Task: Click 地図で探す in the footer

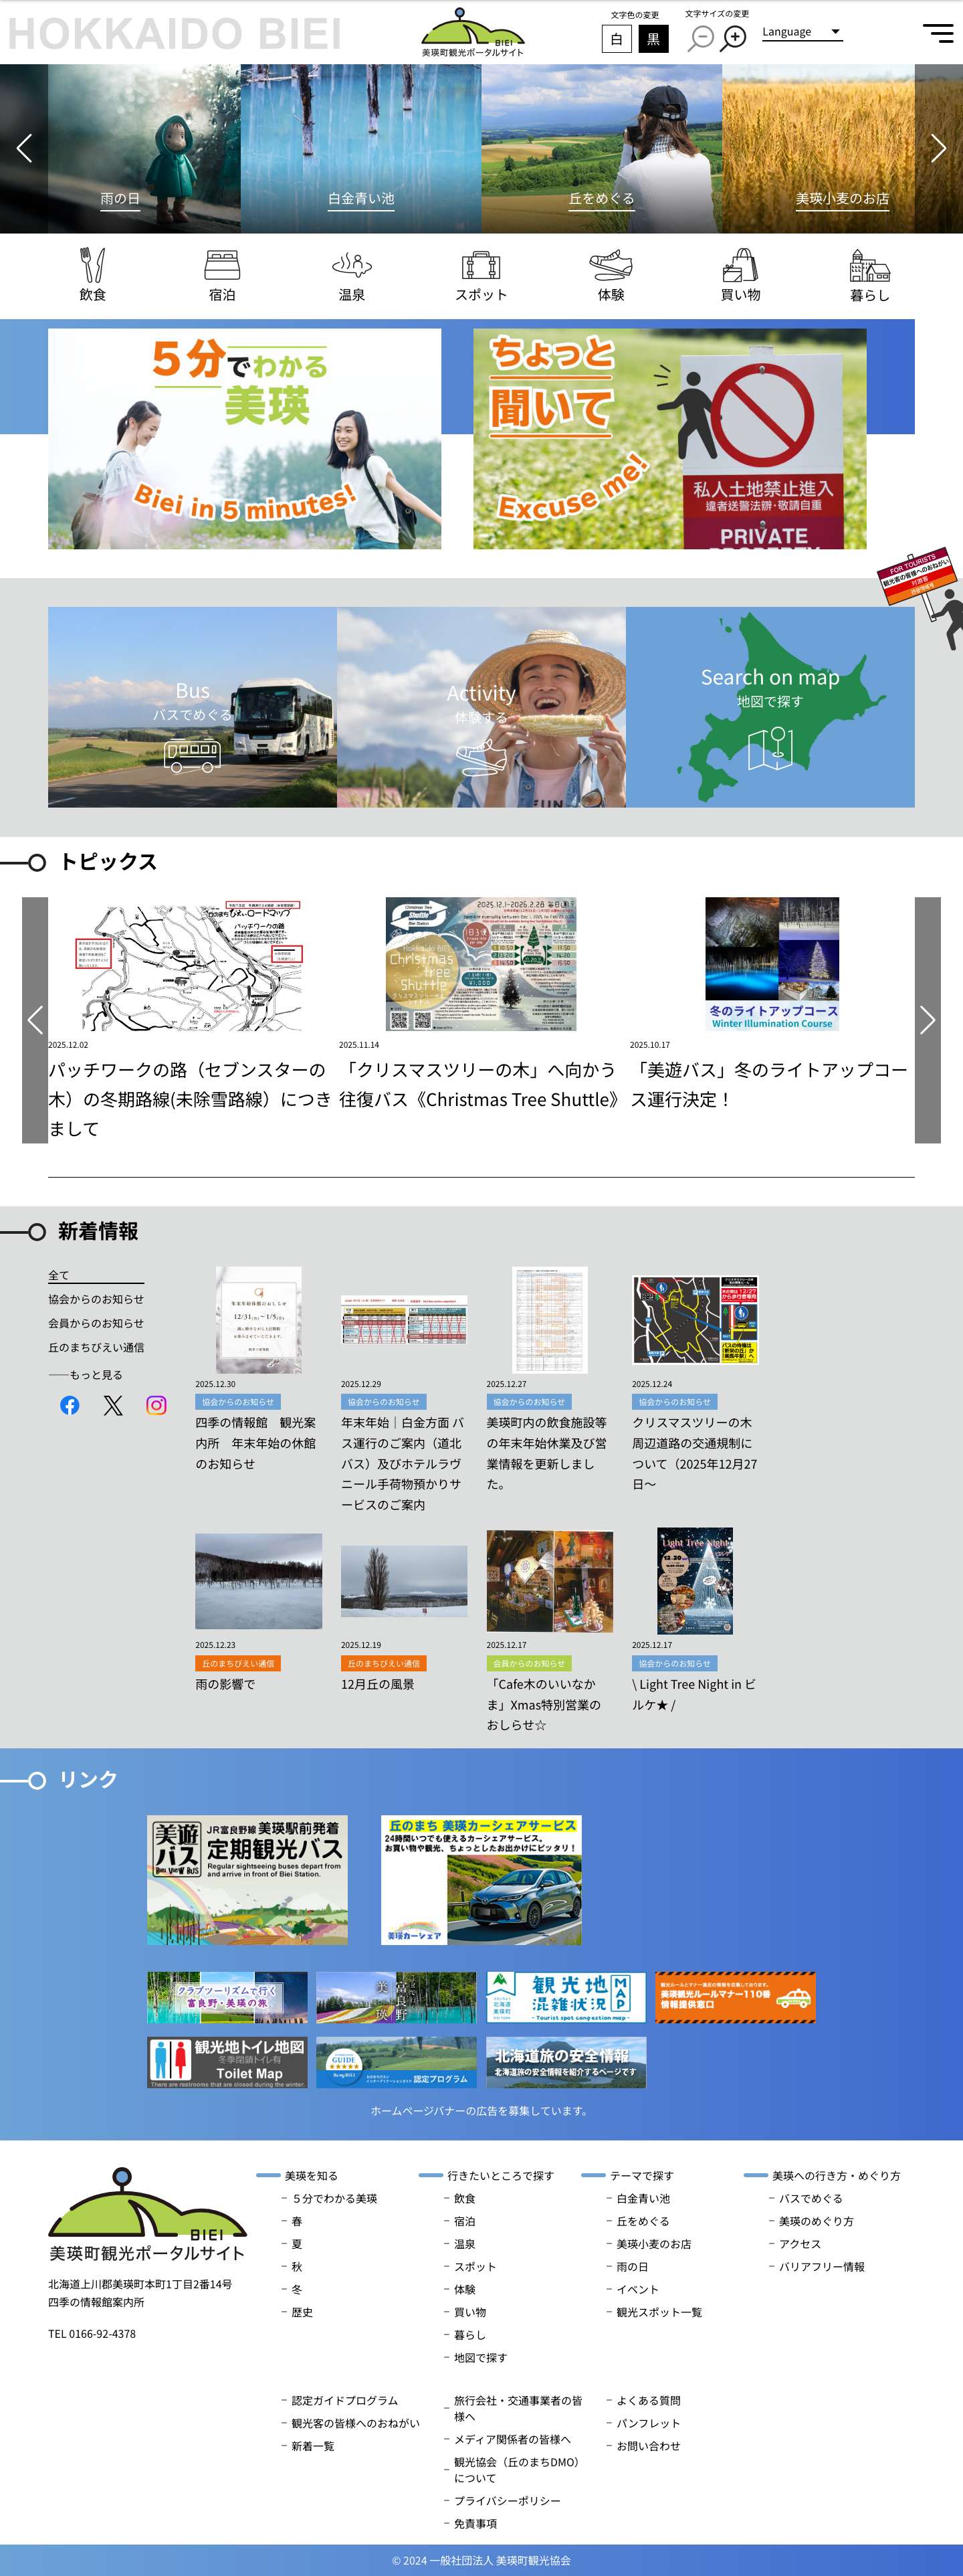Action: pyautogui.click(x=480, y=2357)
